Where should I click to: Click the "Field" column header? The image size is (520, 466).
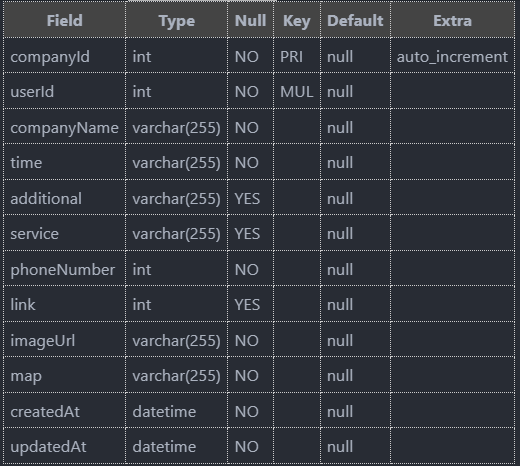pyautogui.click(x=65, y=21)
